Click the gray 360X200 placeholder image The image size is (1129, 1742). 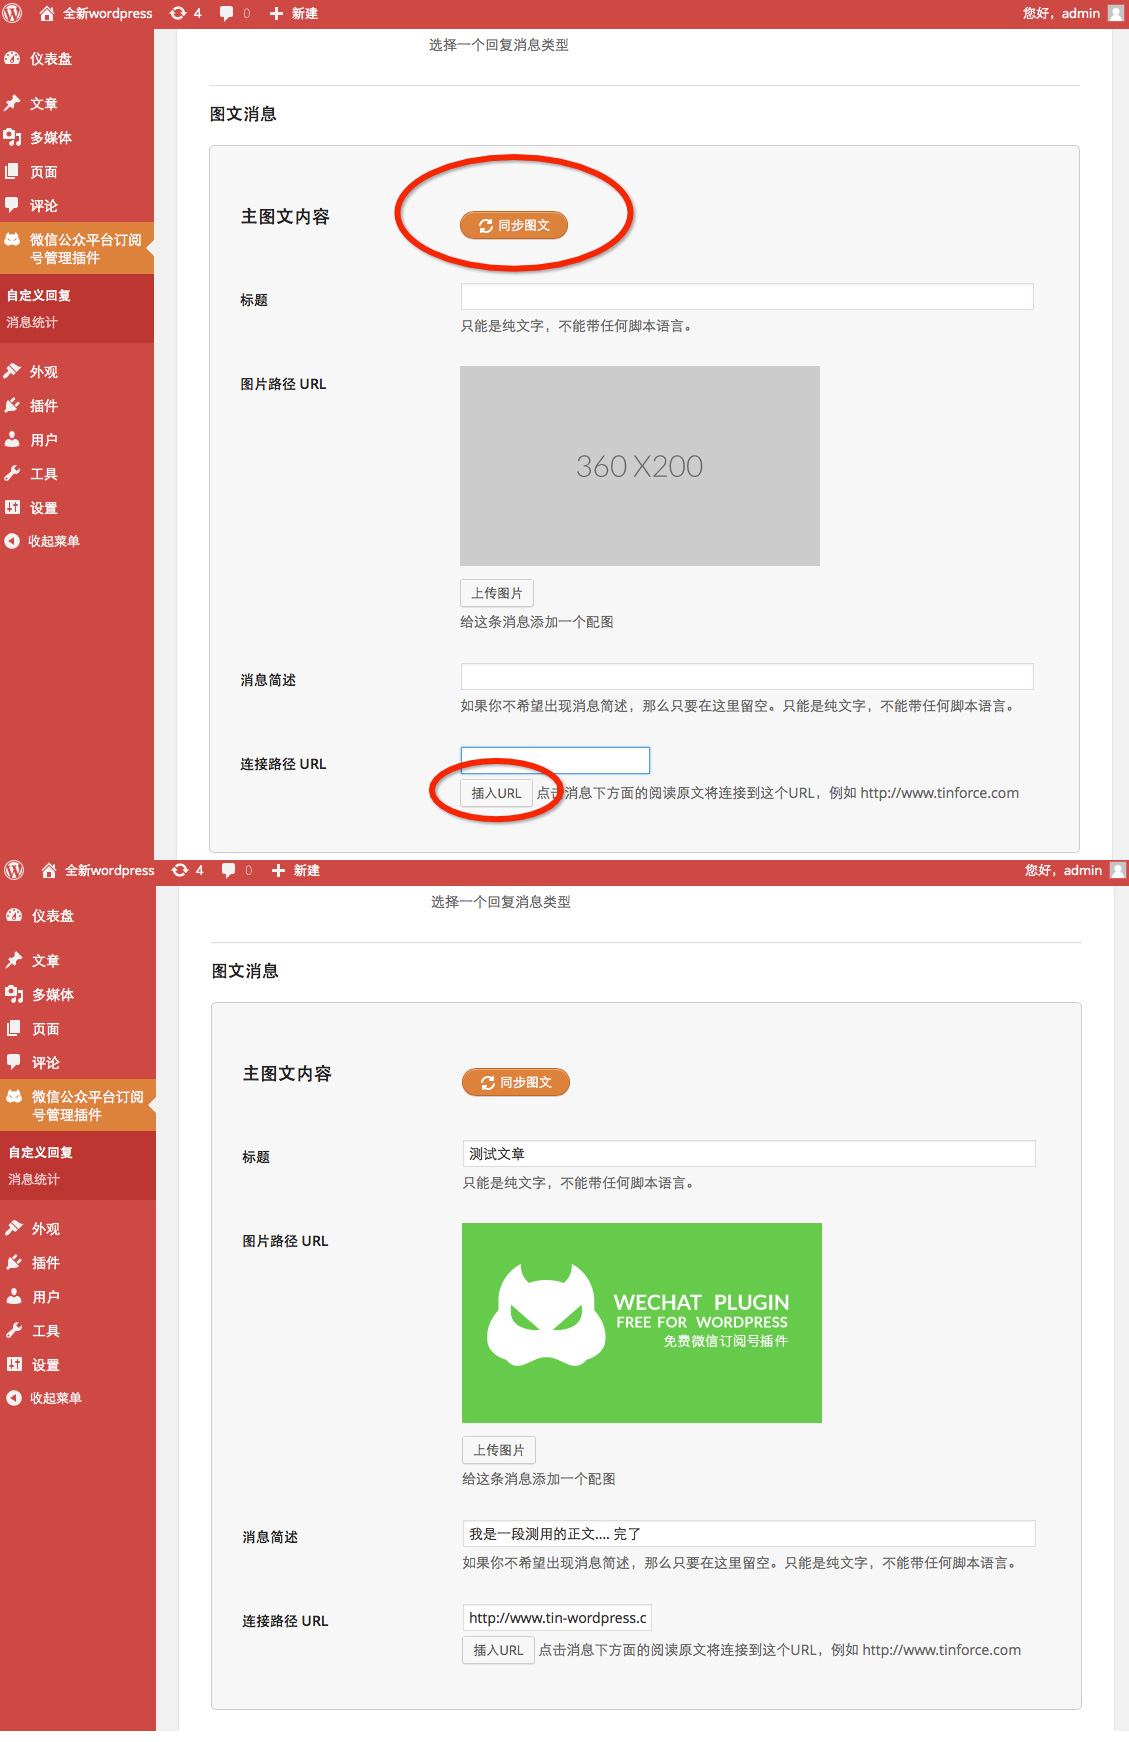(x=640, y=466)
